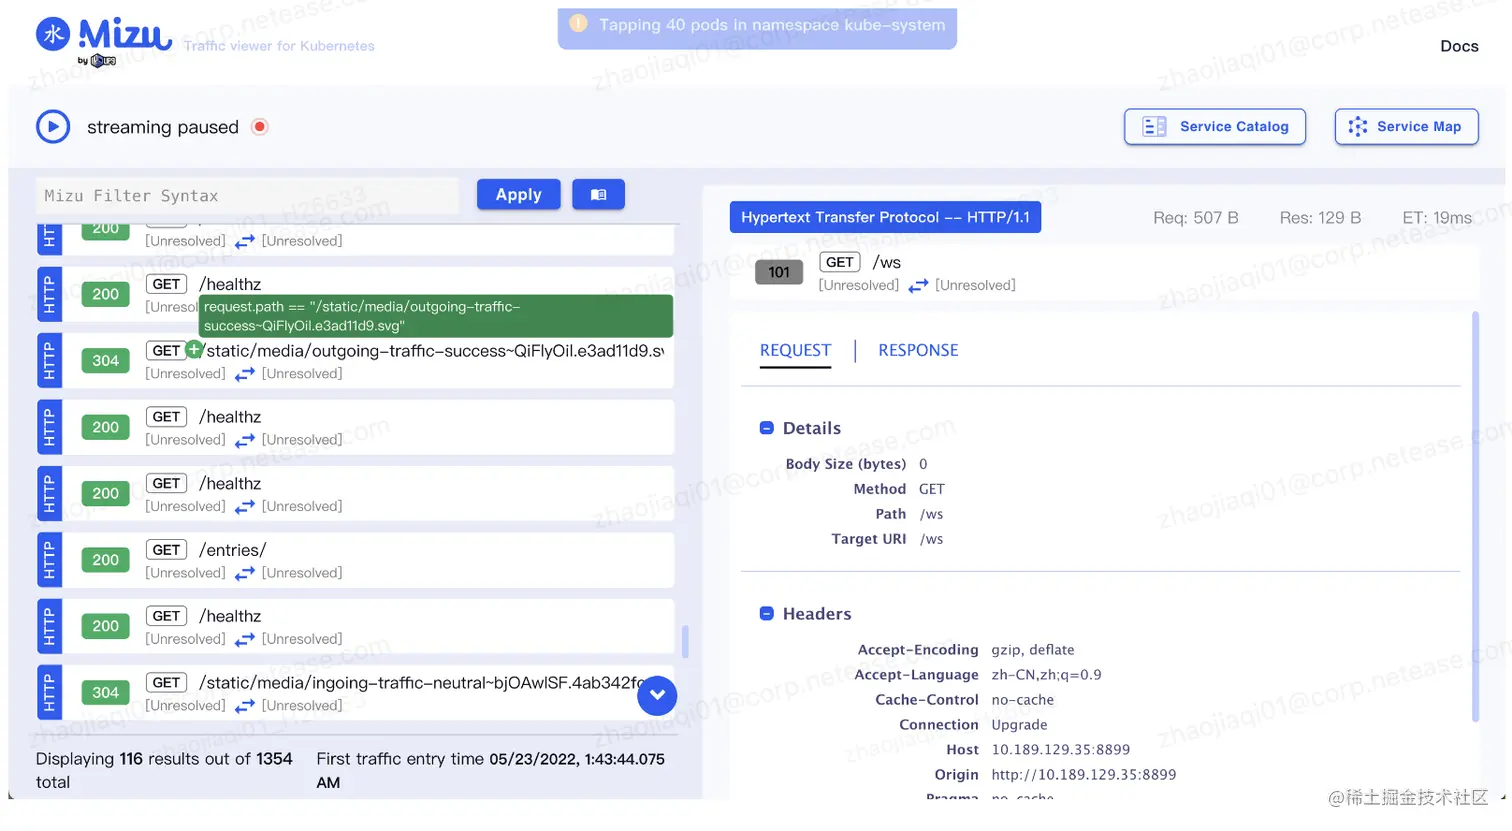Image resolution: width=1512 pixels, height=831 pixels.
Task: Click the 304 status on the outgoing-traffic-success row
Action: tap(105, 361)
